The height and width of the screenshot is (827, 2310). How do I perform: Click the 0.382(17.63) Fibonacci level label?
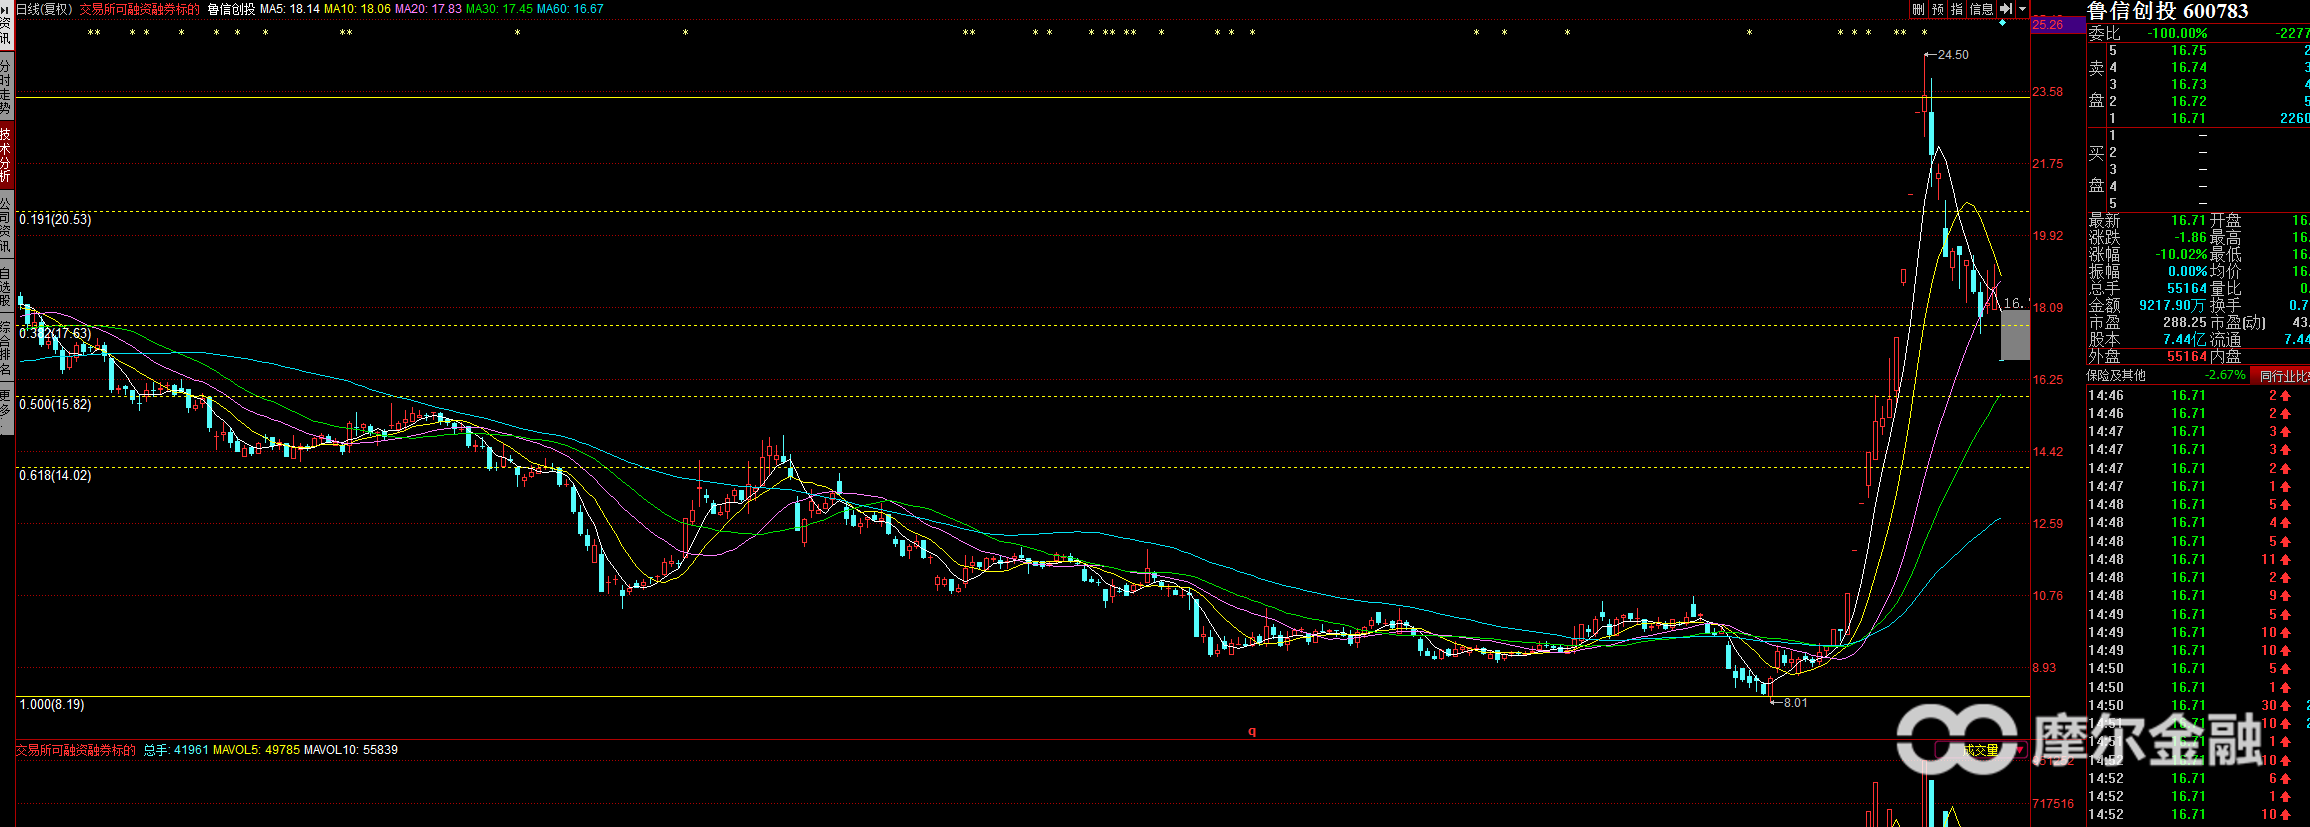click(x=55, y=333)
